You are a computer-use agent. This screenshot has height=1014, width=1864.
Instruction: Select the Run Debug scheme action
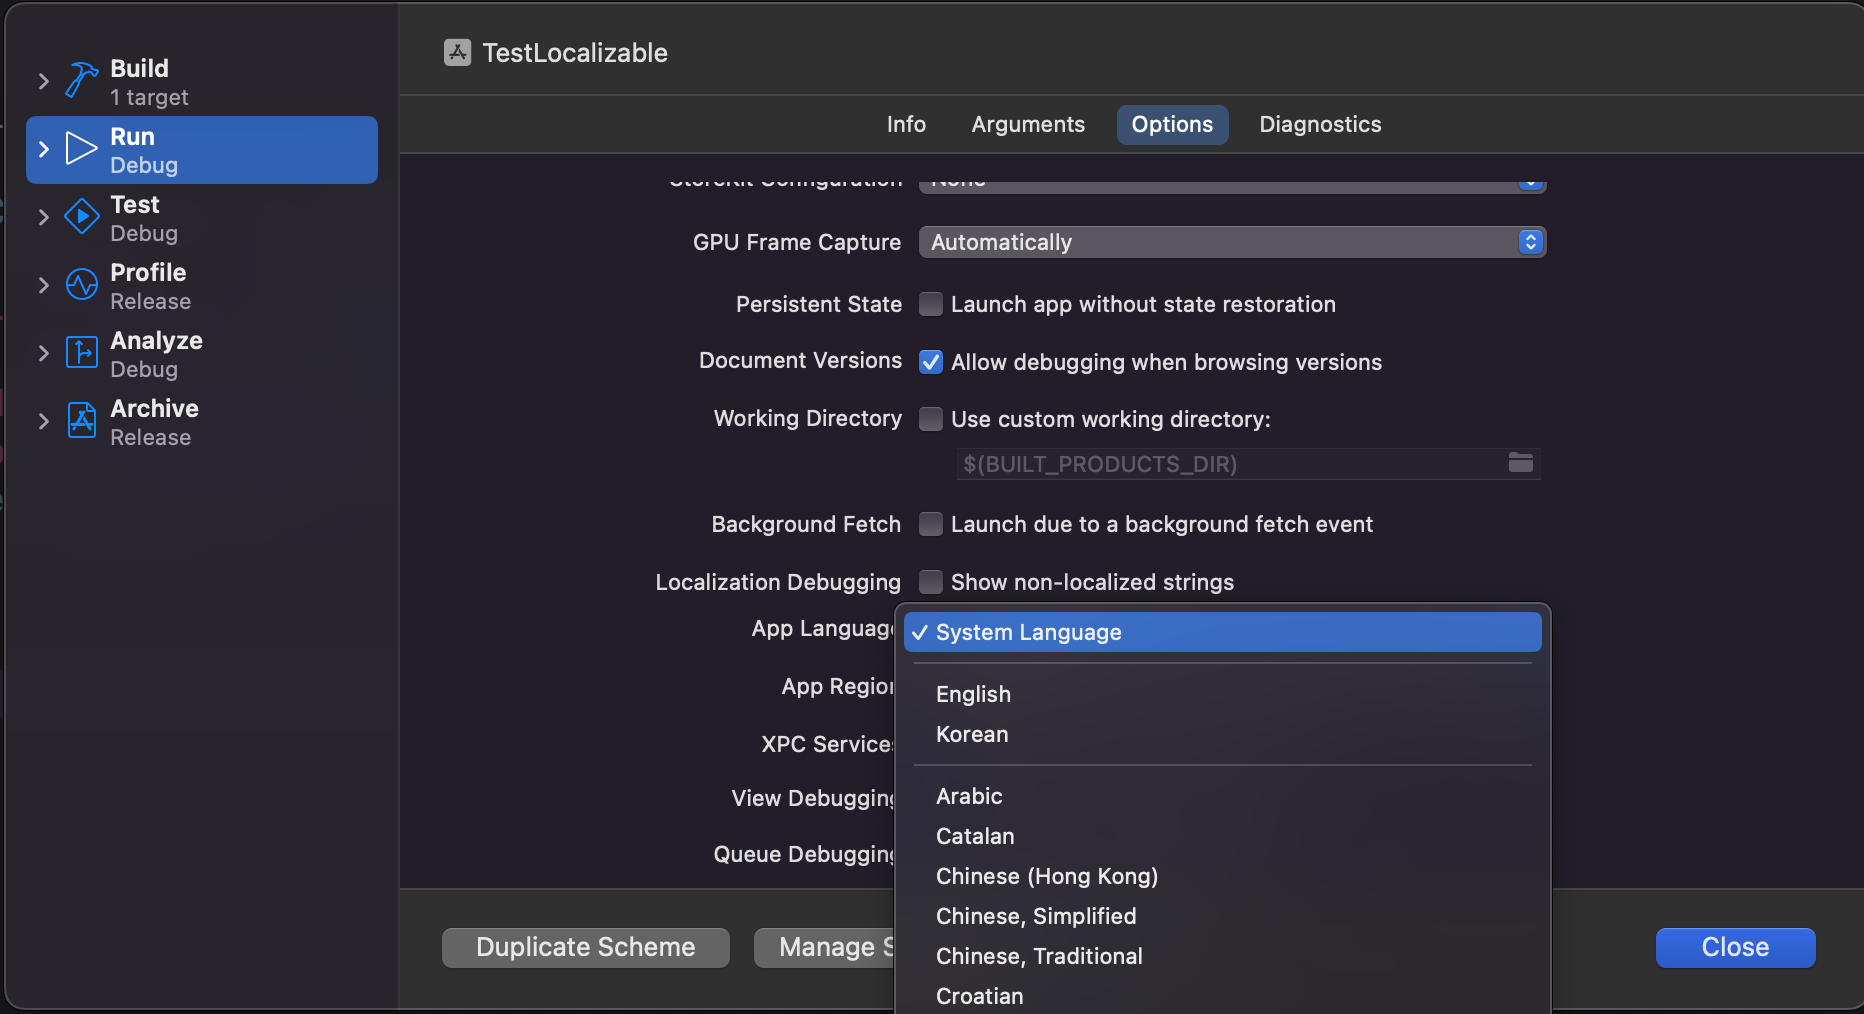coord(202,150)
